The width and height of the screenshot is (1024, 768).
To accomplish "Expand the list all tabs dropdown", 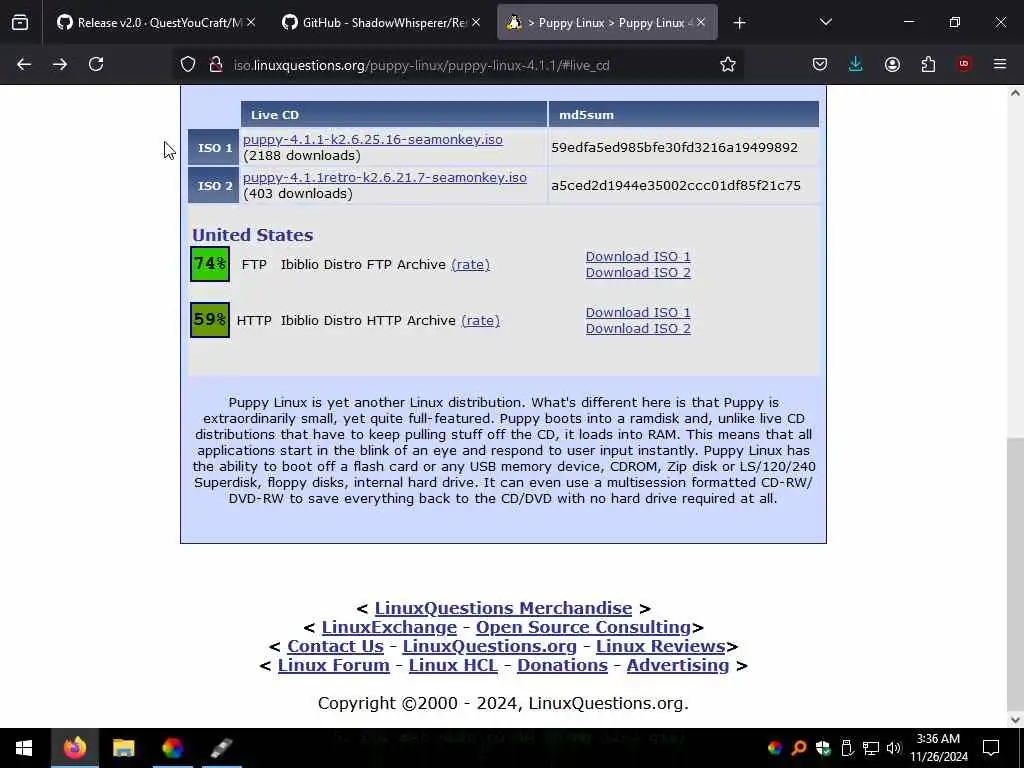I will click(825, 22).
